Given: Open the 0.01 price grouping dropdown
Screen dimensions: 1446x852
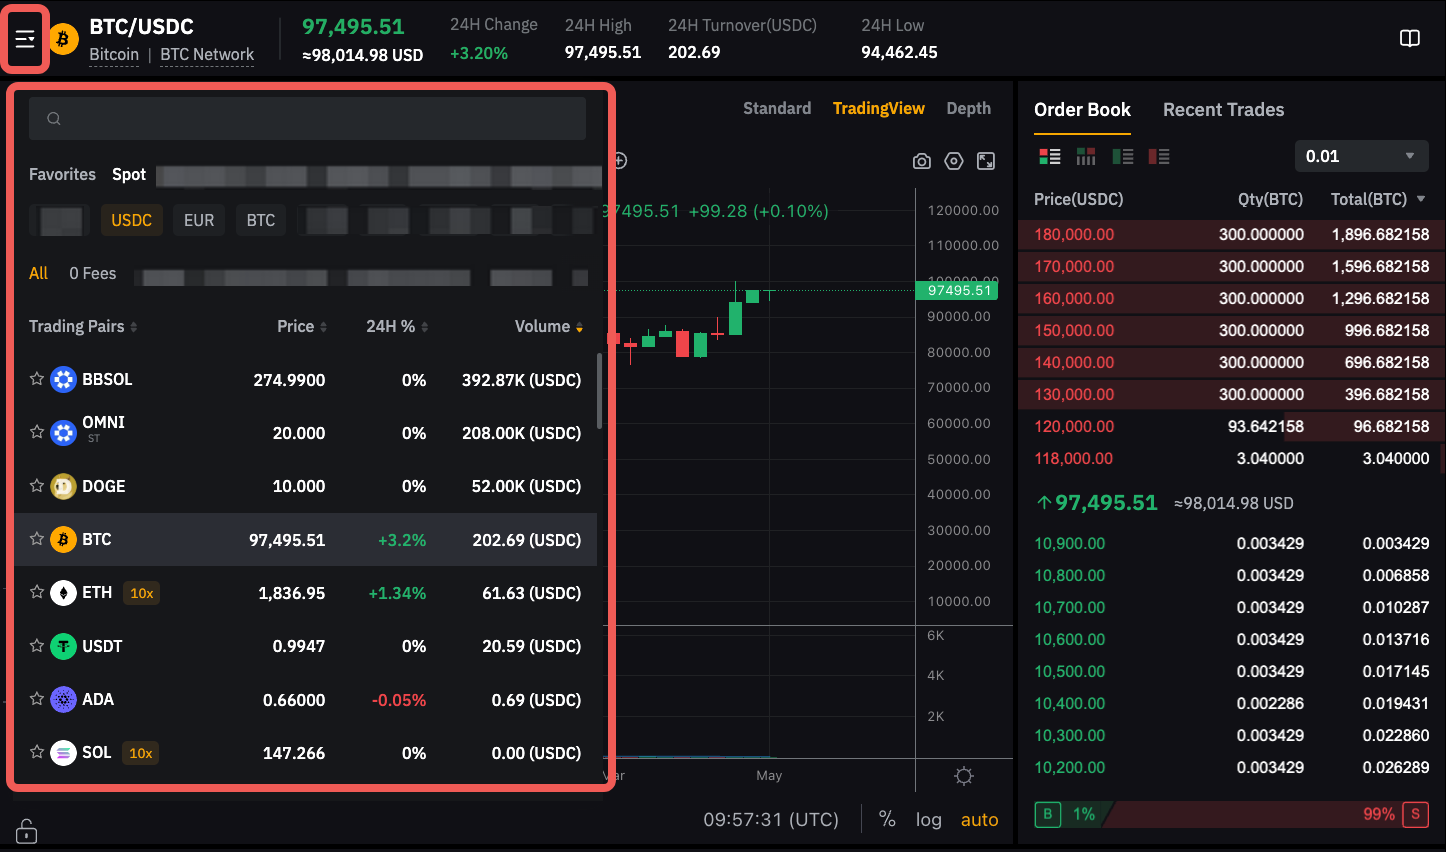Looking at the screenshot, I should click(x=1361, y=156).
